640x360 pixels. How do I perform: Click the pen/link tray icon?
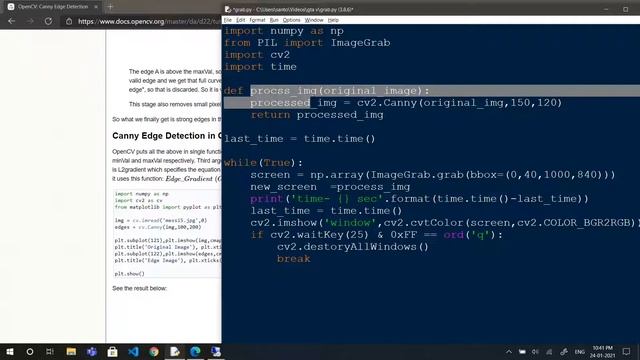tap(564, 351)
